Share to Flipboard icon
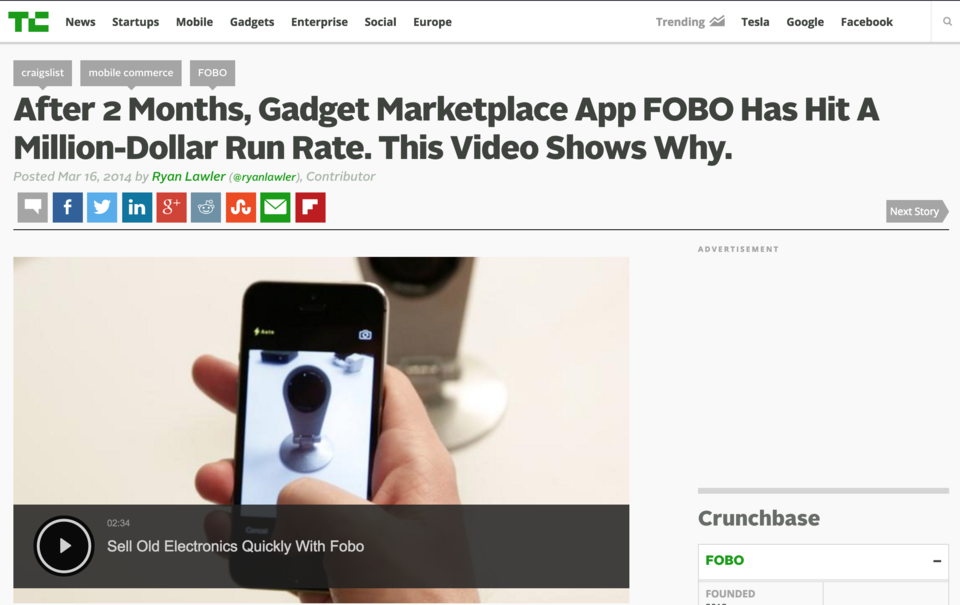 [310, 207]
